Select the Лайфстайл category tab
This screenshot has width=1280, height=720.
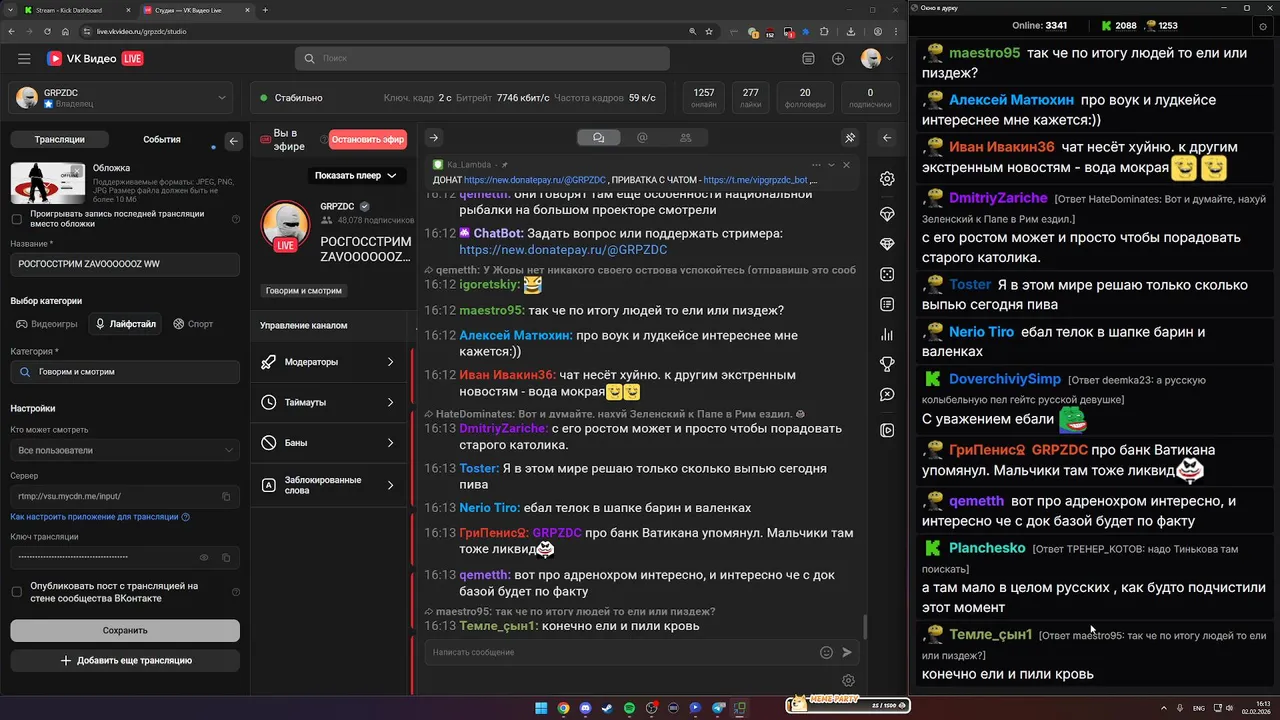tap(125, 324)
